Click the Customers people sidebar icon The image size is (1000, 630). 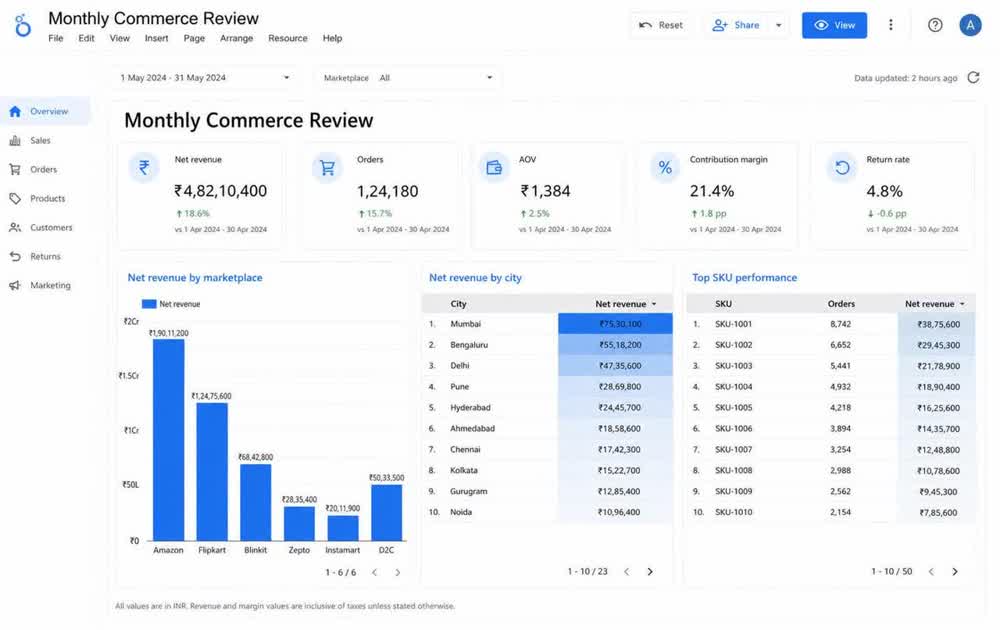click(x=15, y=228)
